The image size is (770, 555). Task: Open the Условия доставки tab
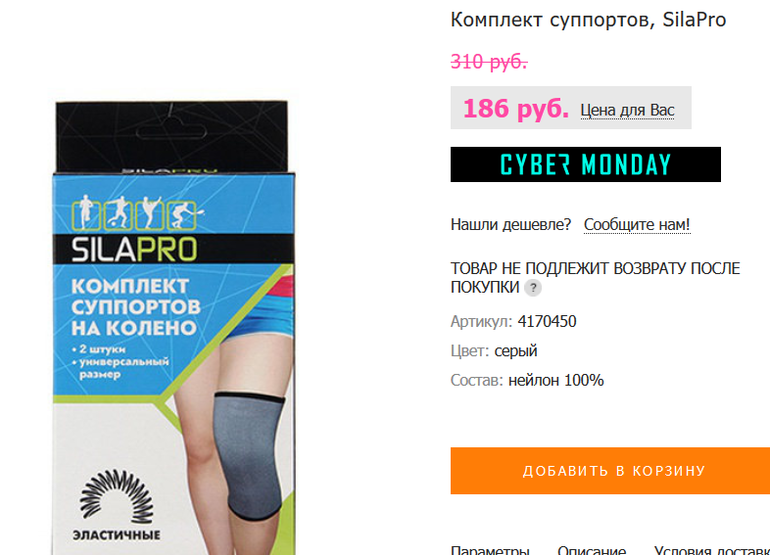coord(712,551)
